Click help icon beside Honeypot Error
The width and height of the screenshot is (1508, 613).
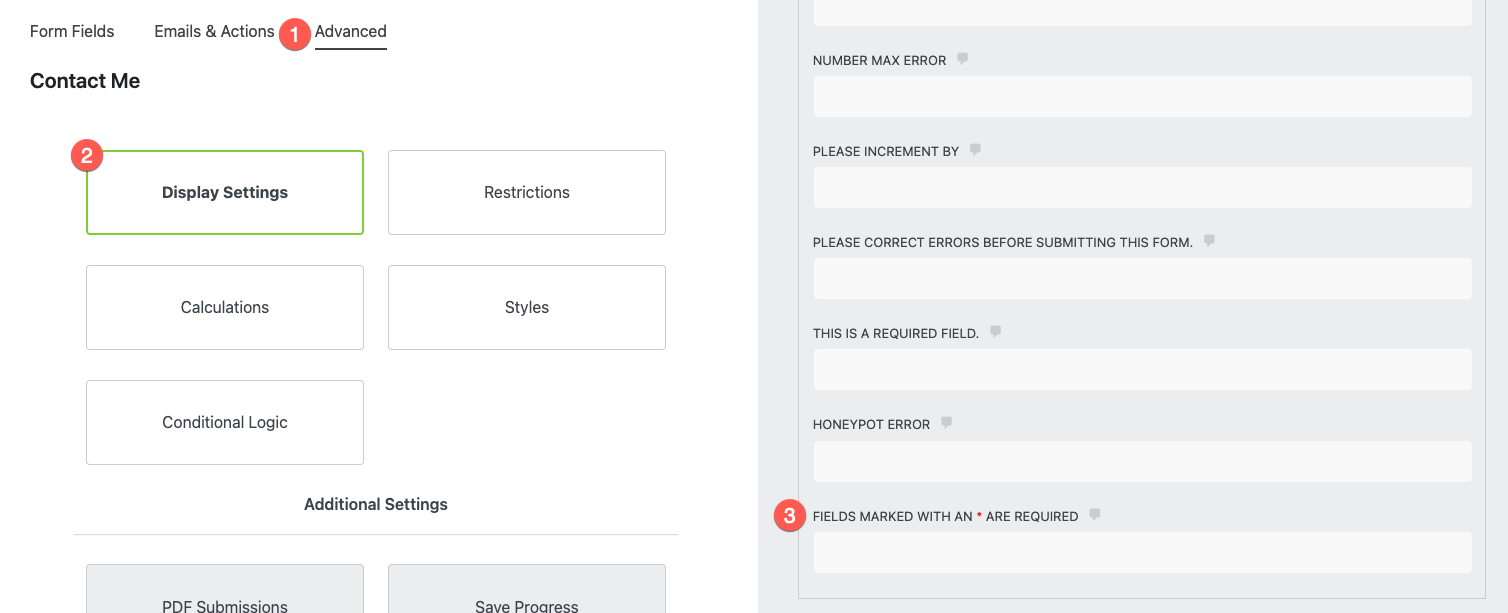pyautogui.click(x=947, y=423)
